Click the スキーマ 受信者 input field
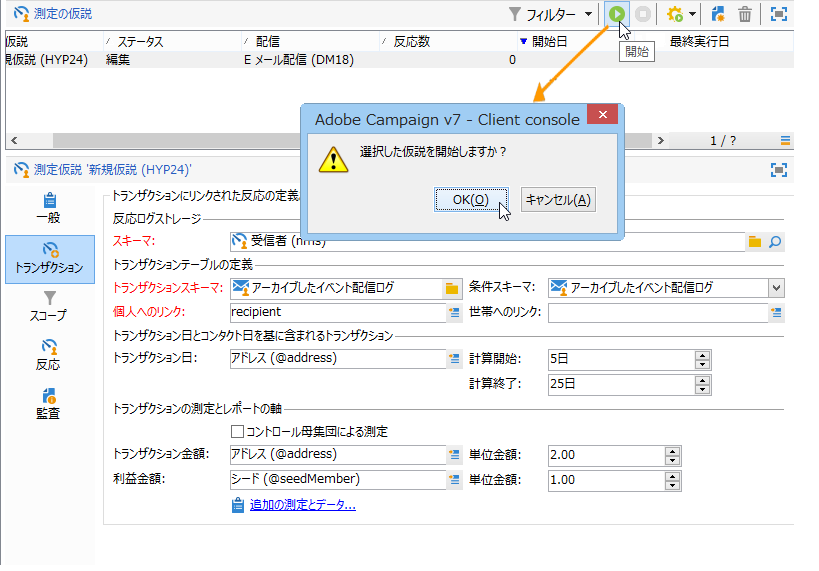The image size is (819, 571). point(487,241)
